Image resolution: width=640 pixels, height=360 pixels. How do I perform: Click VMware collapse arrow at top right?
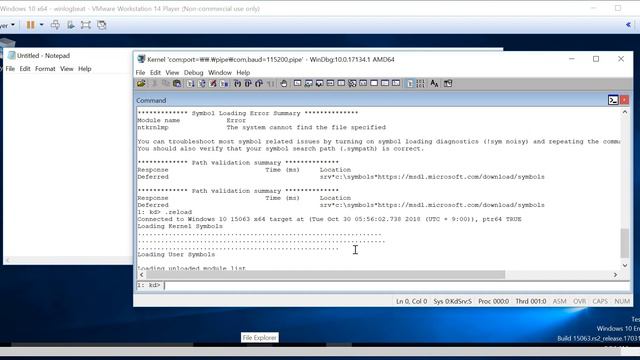click(628, 25)
